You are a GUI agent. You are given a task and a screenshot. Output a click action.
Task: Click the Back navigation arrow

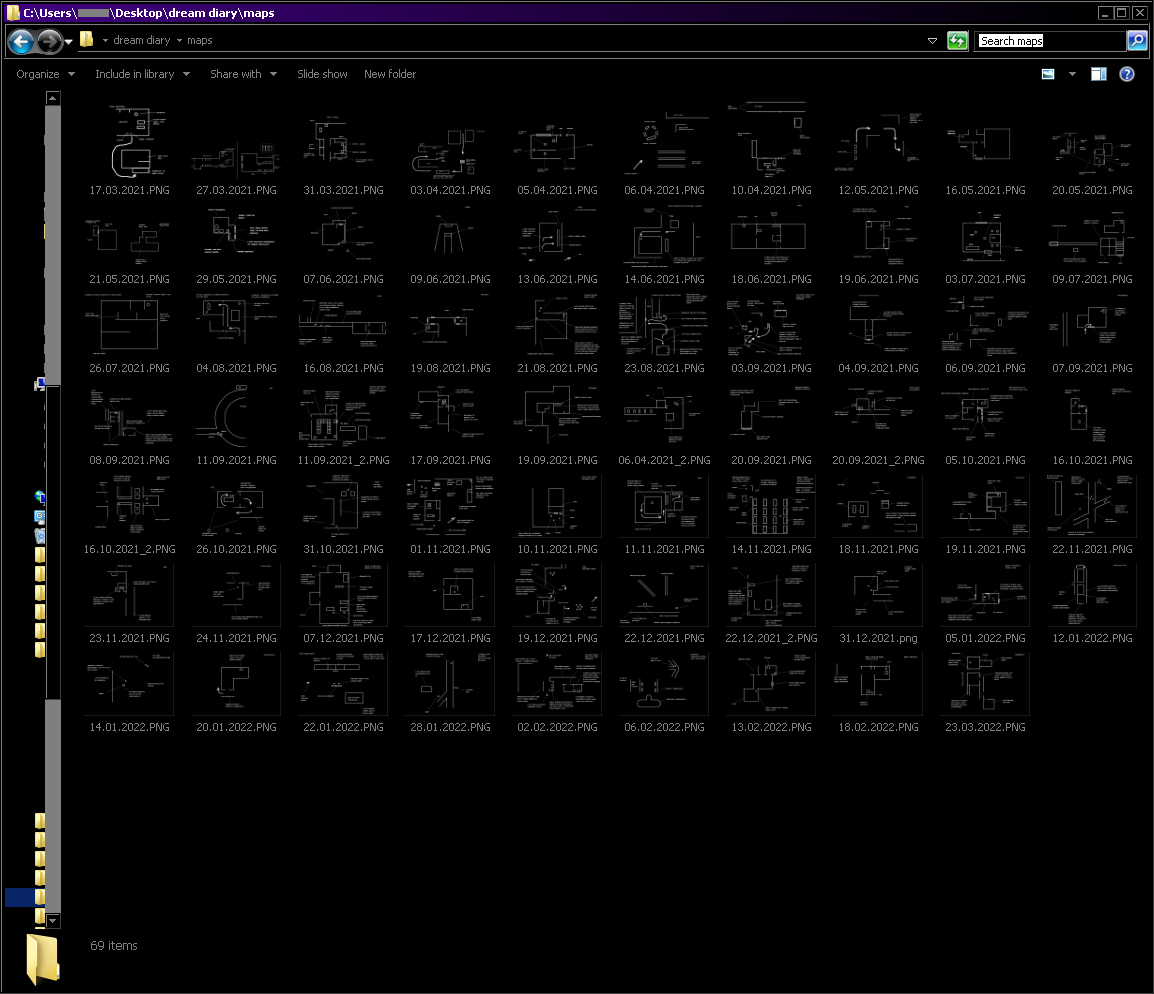click(21, 41)
